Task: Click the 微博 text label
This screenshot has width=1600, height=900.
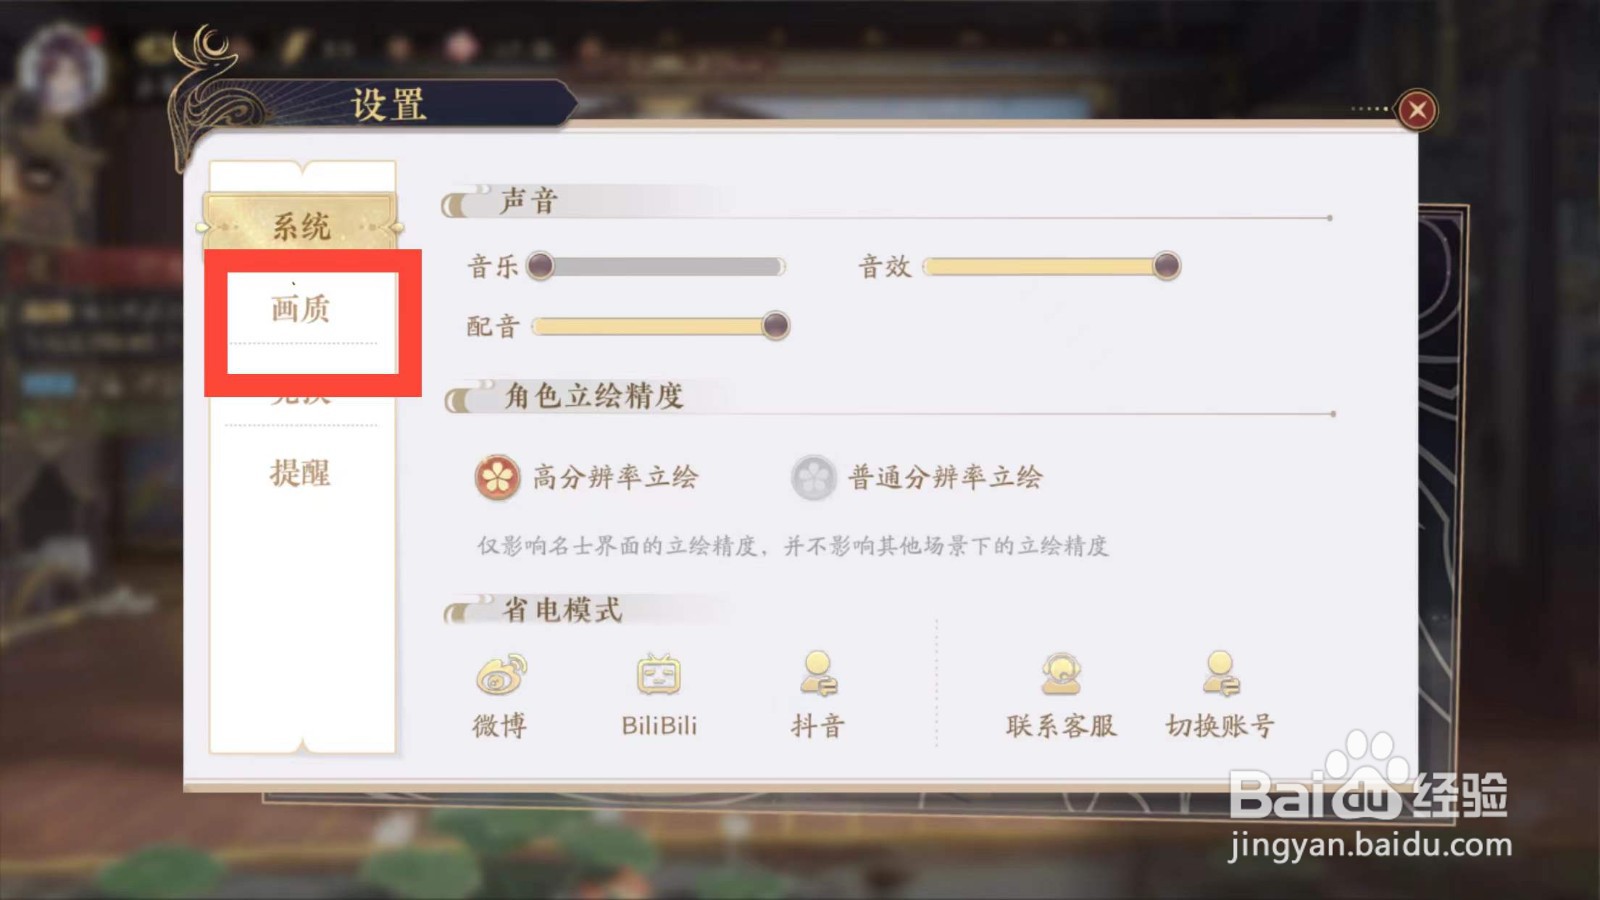Action: pyautogui.click(x=500, y=725)
